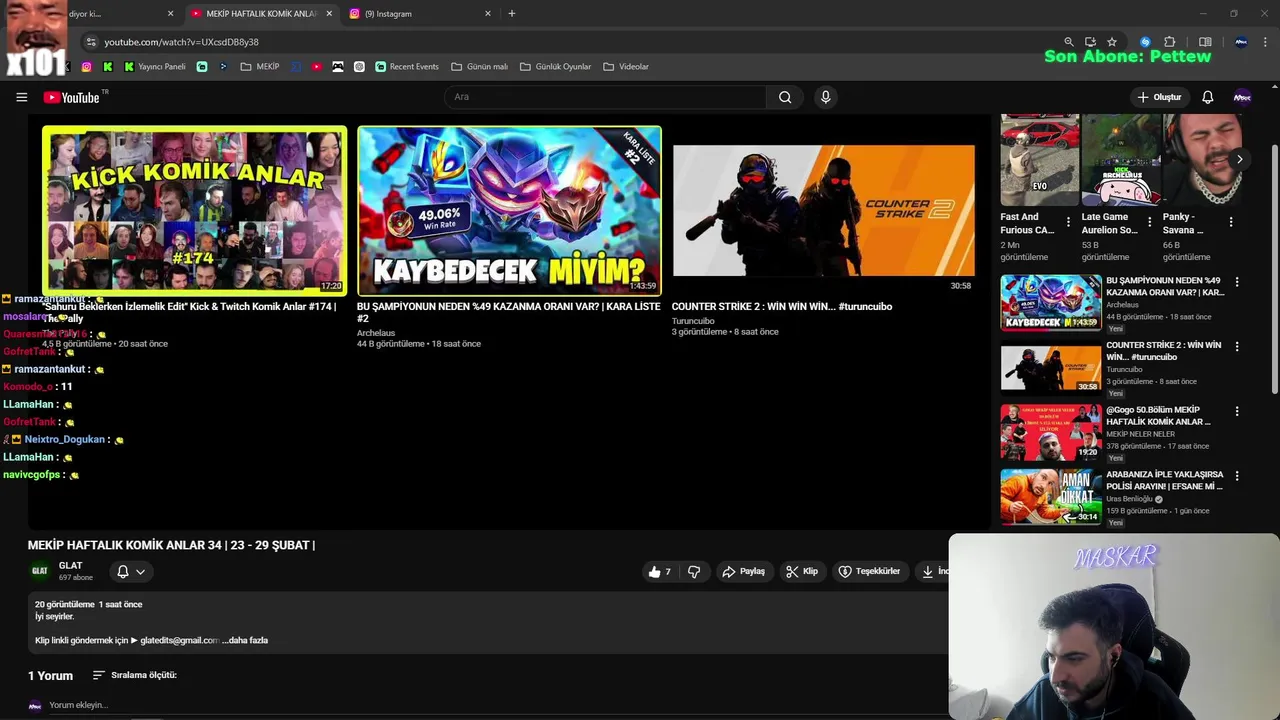
Task: Open YouTube notifications bell
Action: pyautogui.click(x=1207, y=97)
